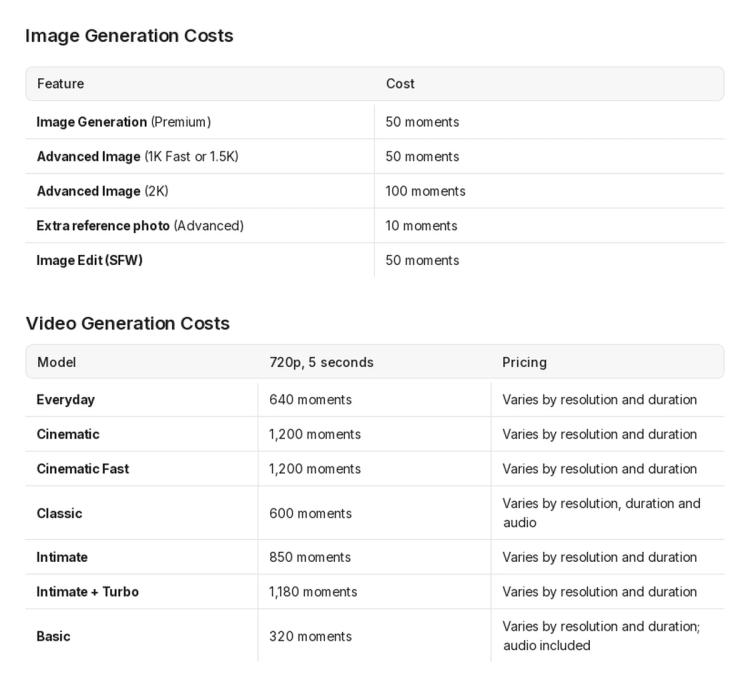The height and width of the screenshot is (682, 750).
Task: Click the '600 moments' cell
Action: [310, 513]
